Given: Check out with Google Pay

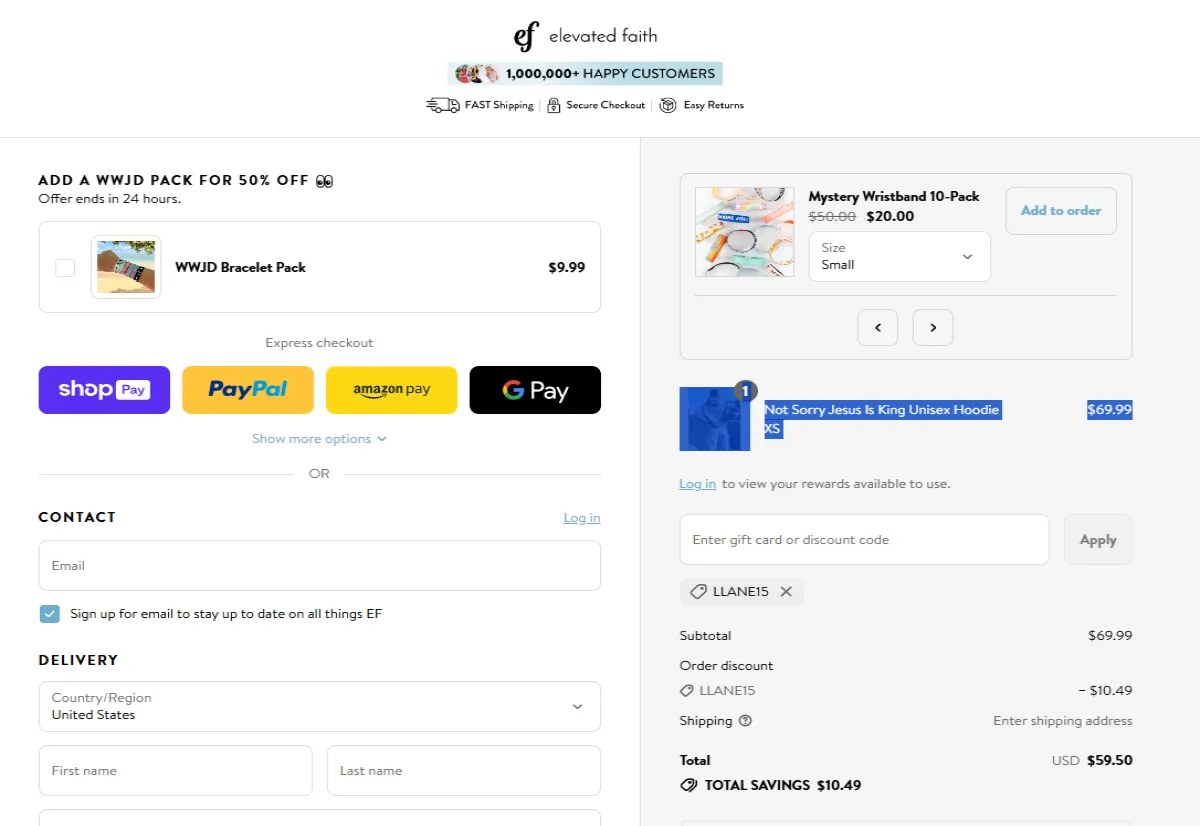Looking at the screenshot, I should pyautogui.click(x=535, y=389).
